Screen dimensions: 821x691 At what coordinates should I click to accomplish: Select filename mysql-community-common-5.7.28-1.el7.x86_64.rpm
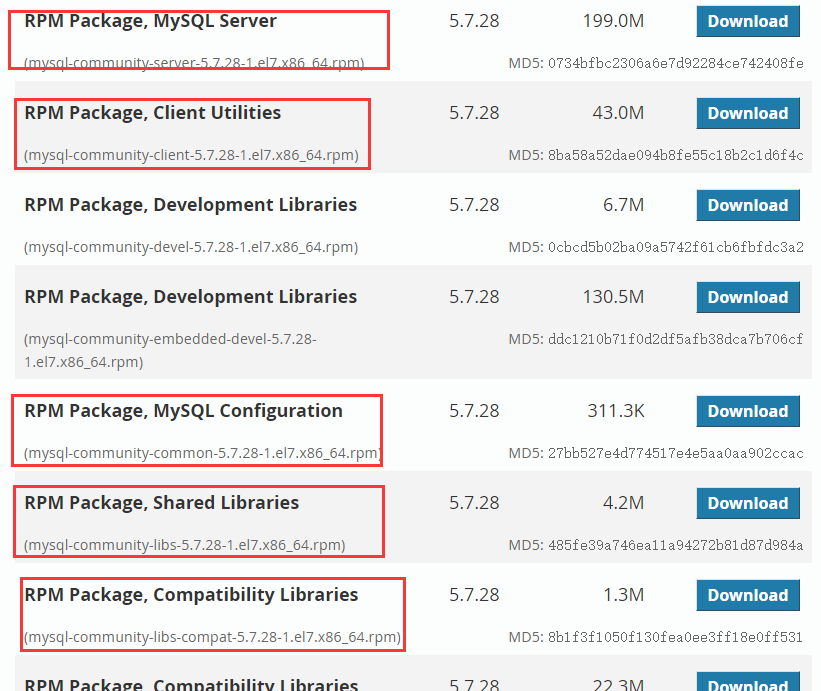[202, 453]
